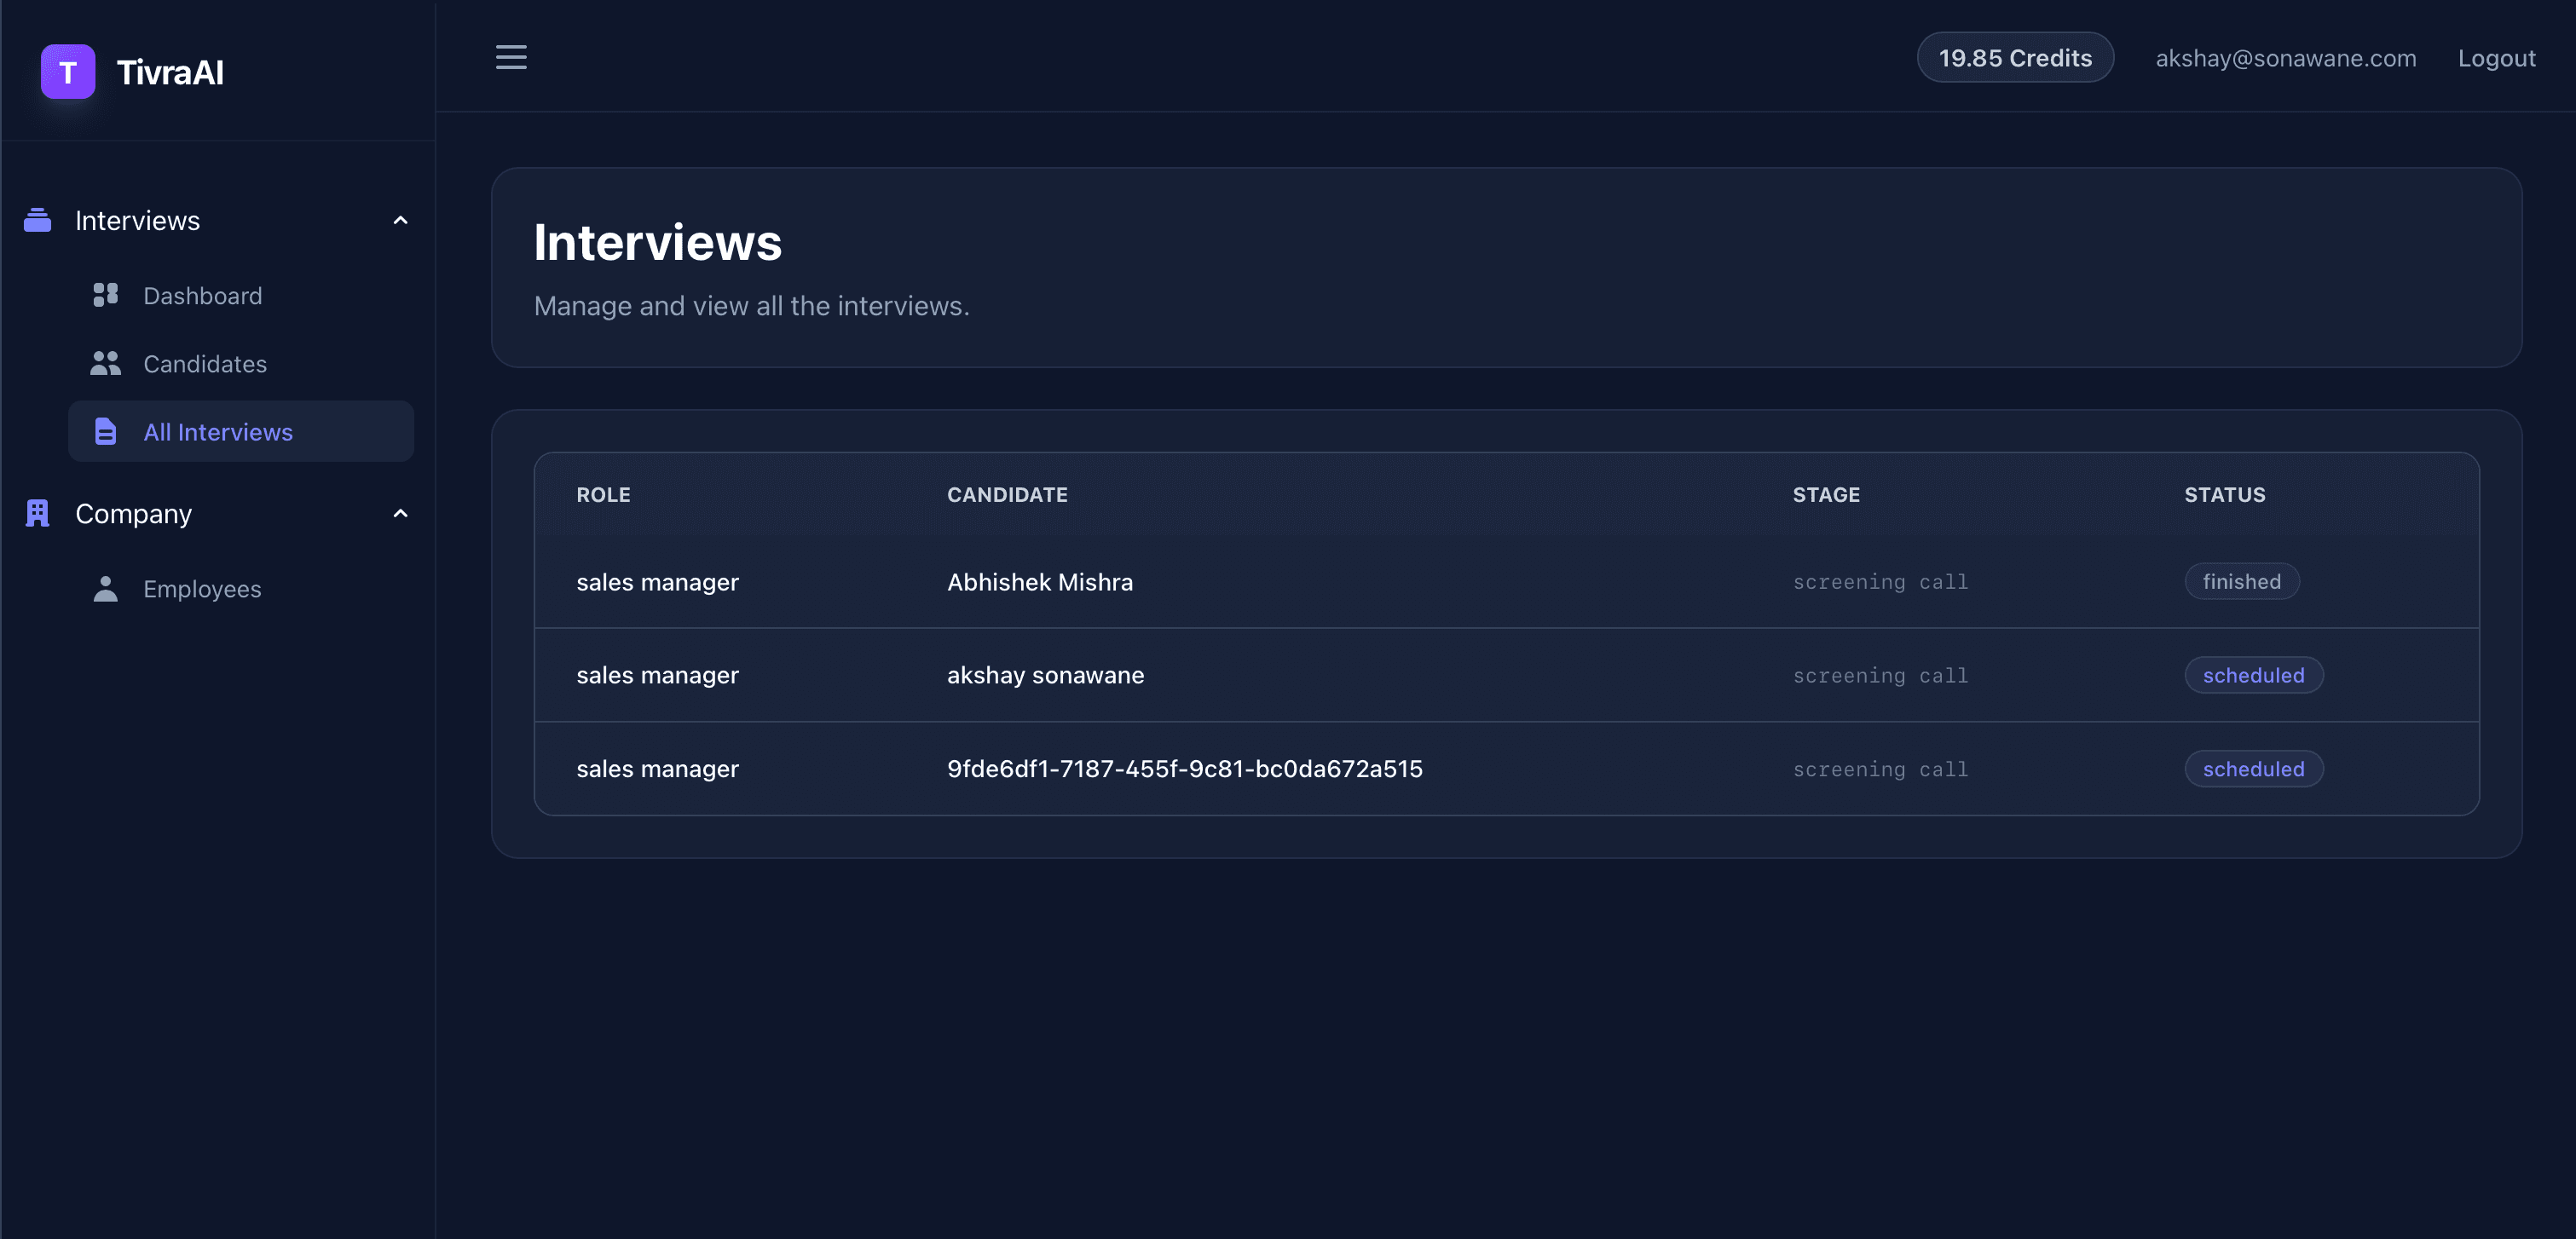Image resolution: width=2576 pixels, height=1239 pixels.
Task: Collapse the Interviews section chevron
Action: tap(401, 220)
